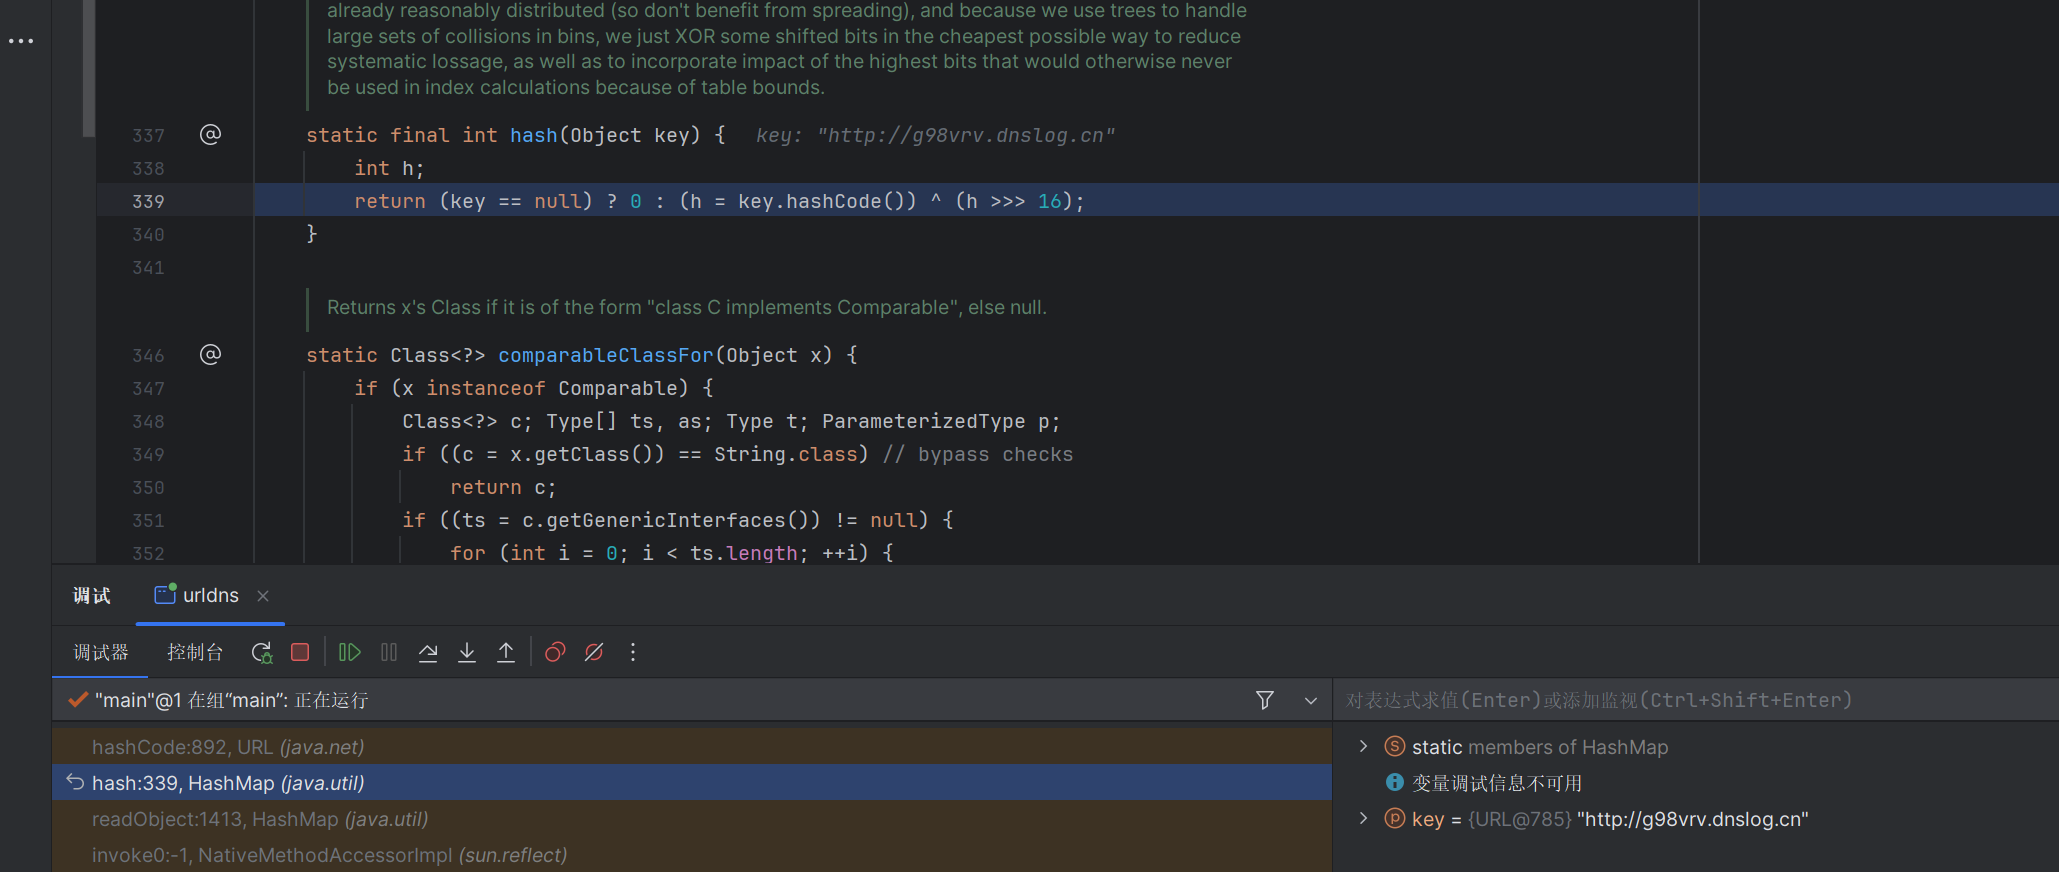Click the Rerun debug session icon
The width and height of the screenshot is (2059, 872).
pyautogui.click(x=262, y=653)
